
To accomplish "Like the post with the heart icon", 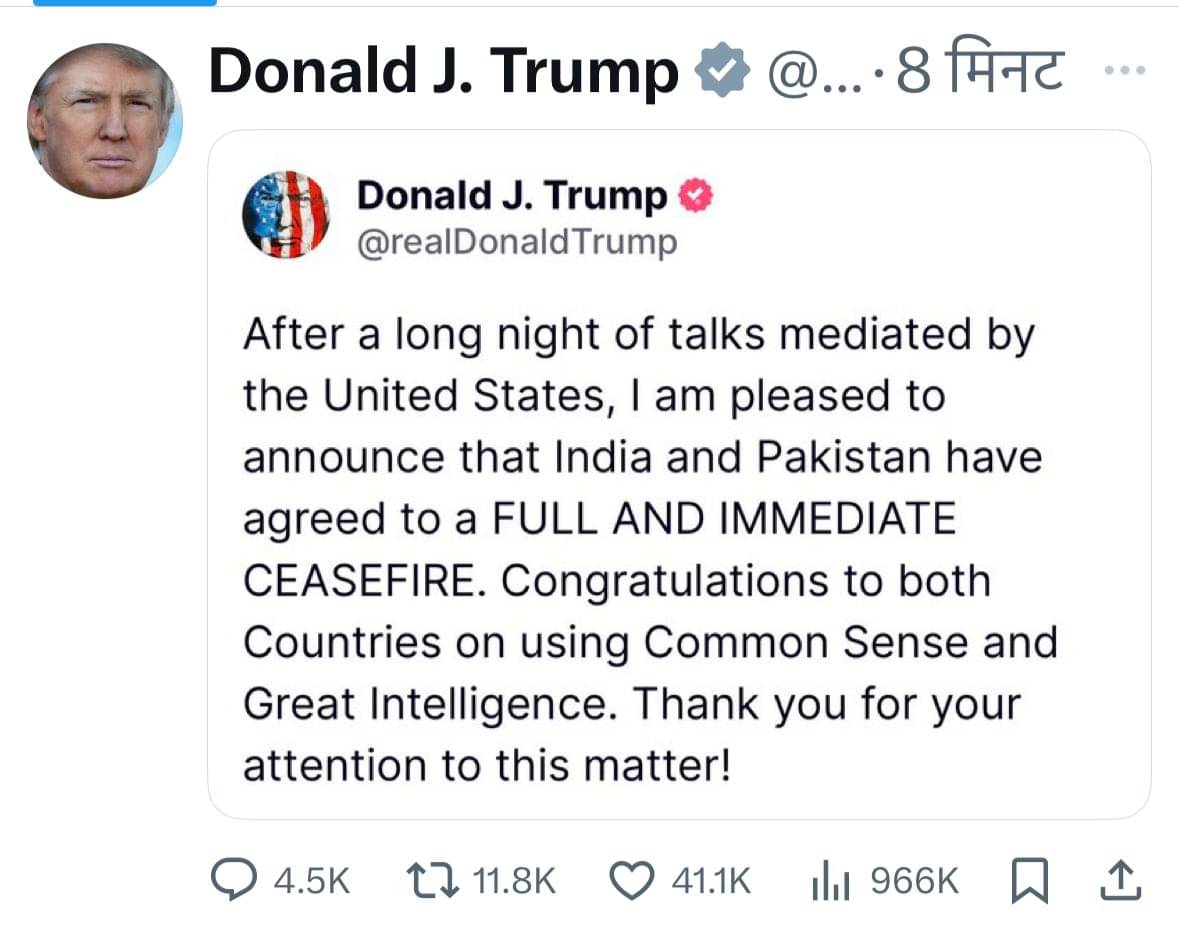I will 630,880.
